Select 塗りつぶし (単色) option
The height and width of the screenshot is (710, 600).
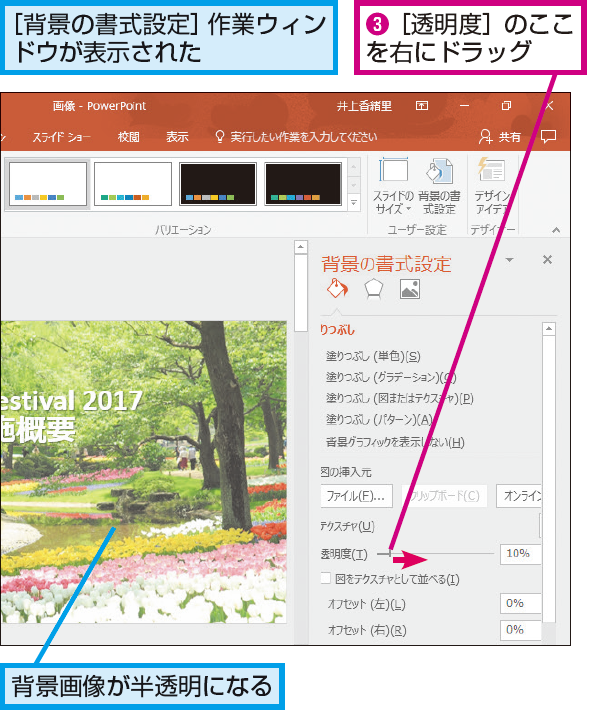tap(373, 356)
